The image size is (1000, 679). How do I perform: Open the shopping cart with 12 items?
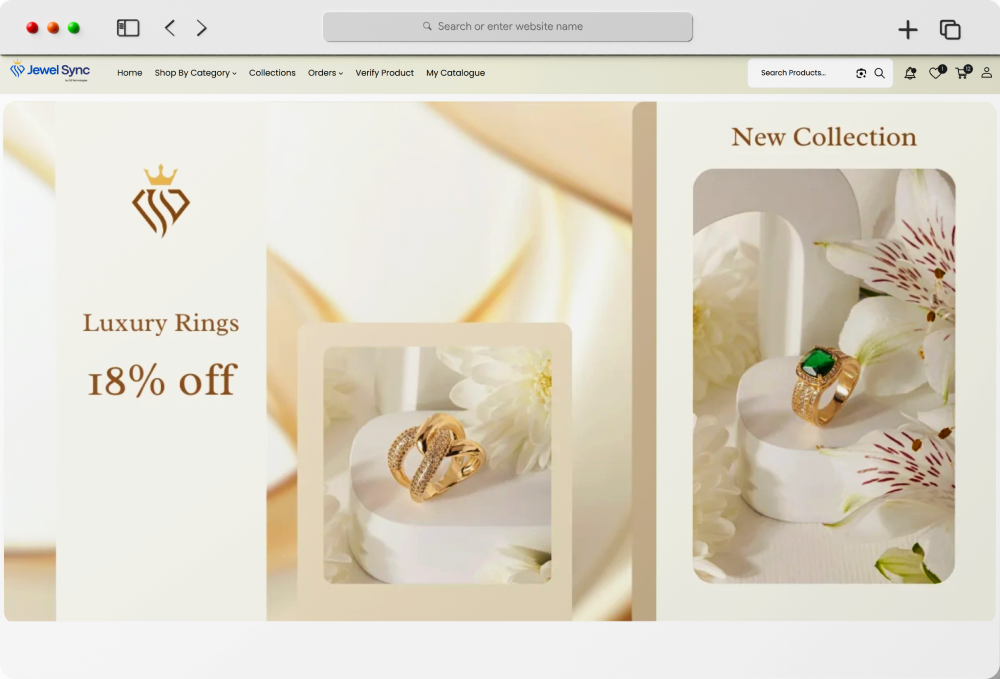click(961, 73)
